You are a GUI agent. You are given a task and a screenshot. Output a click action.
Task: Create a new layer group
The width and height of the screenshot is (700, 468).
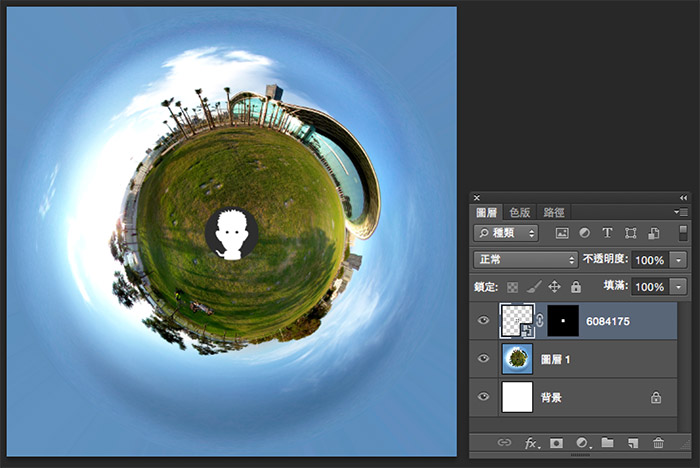tap(608, 442)
